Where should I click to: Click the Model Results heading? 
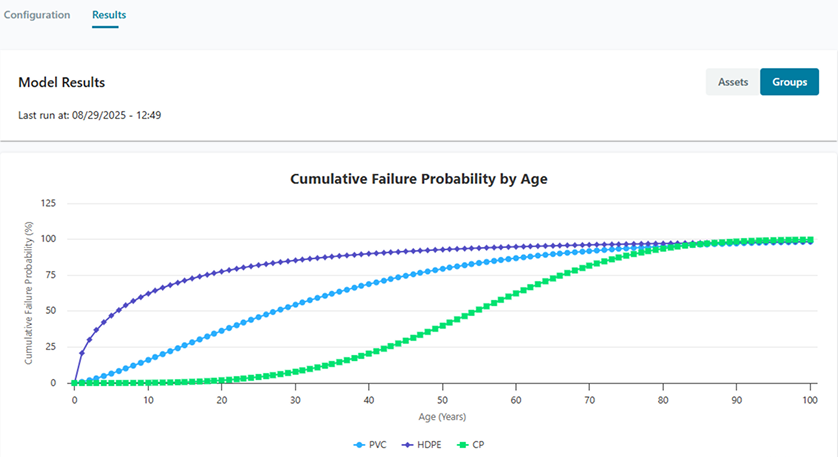click(62, 82)
